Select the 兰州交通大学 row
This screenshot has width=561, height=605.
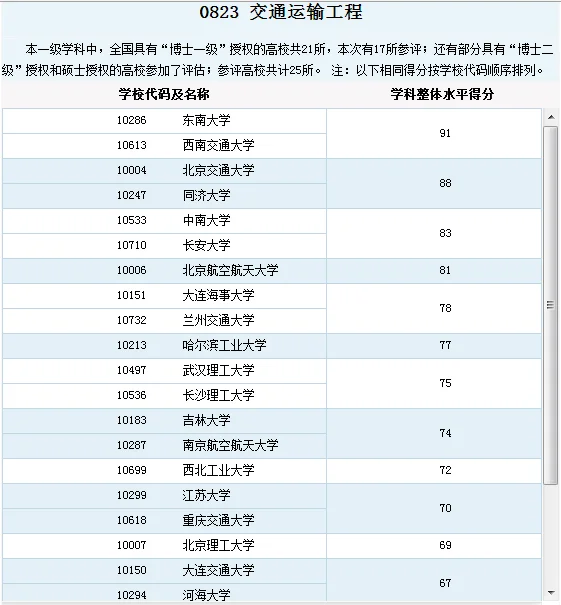[x=164, y=321]
